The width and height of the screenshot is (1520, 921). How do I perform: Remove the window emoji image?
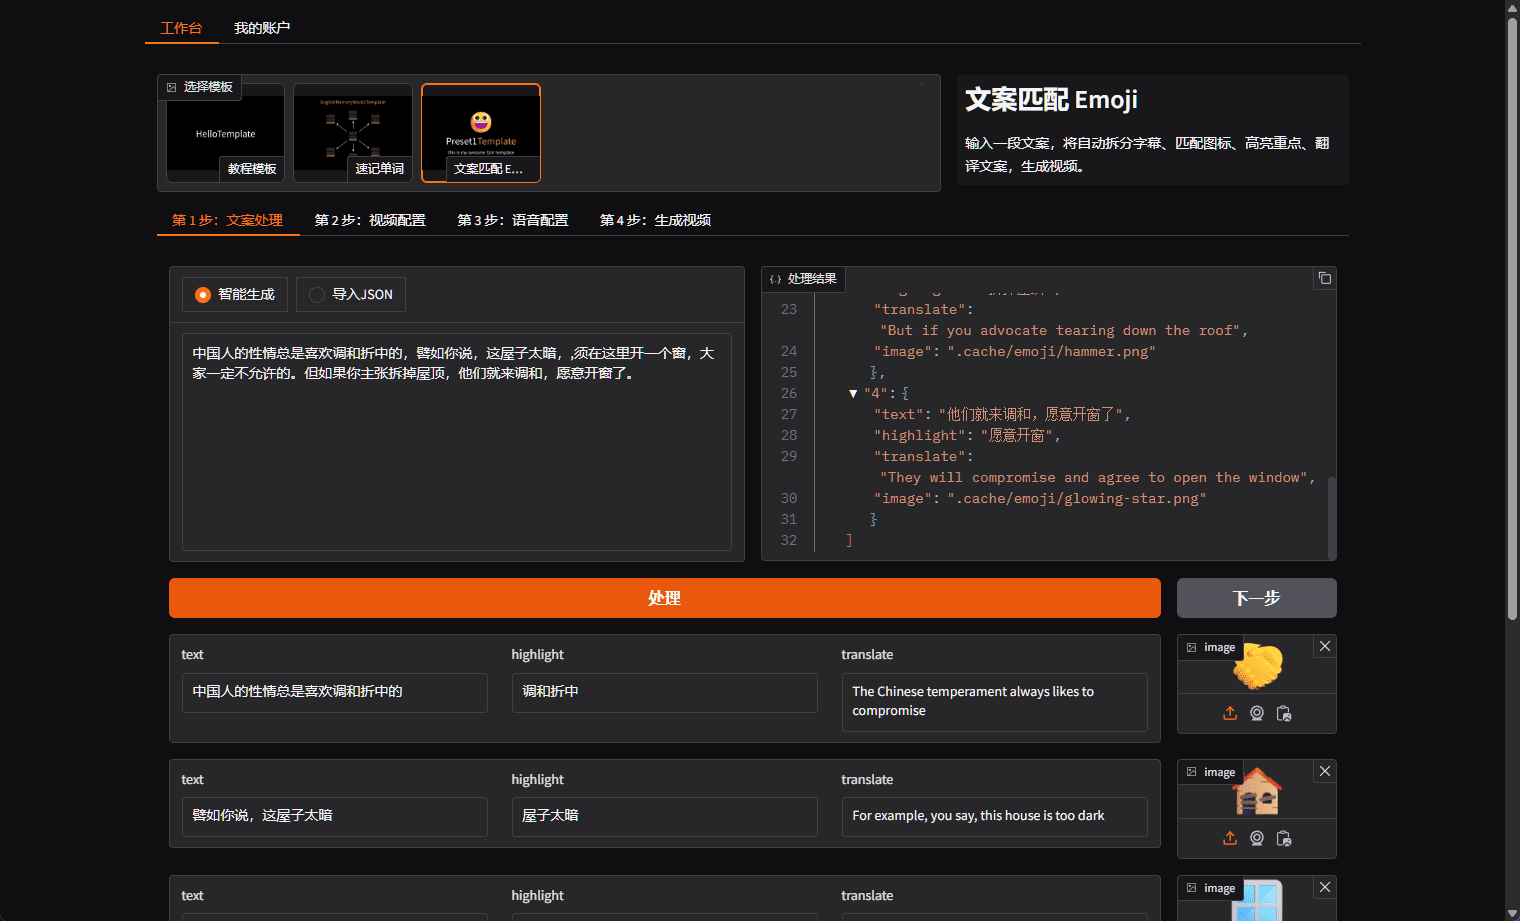1325,887
